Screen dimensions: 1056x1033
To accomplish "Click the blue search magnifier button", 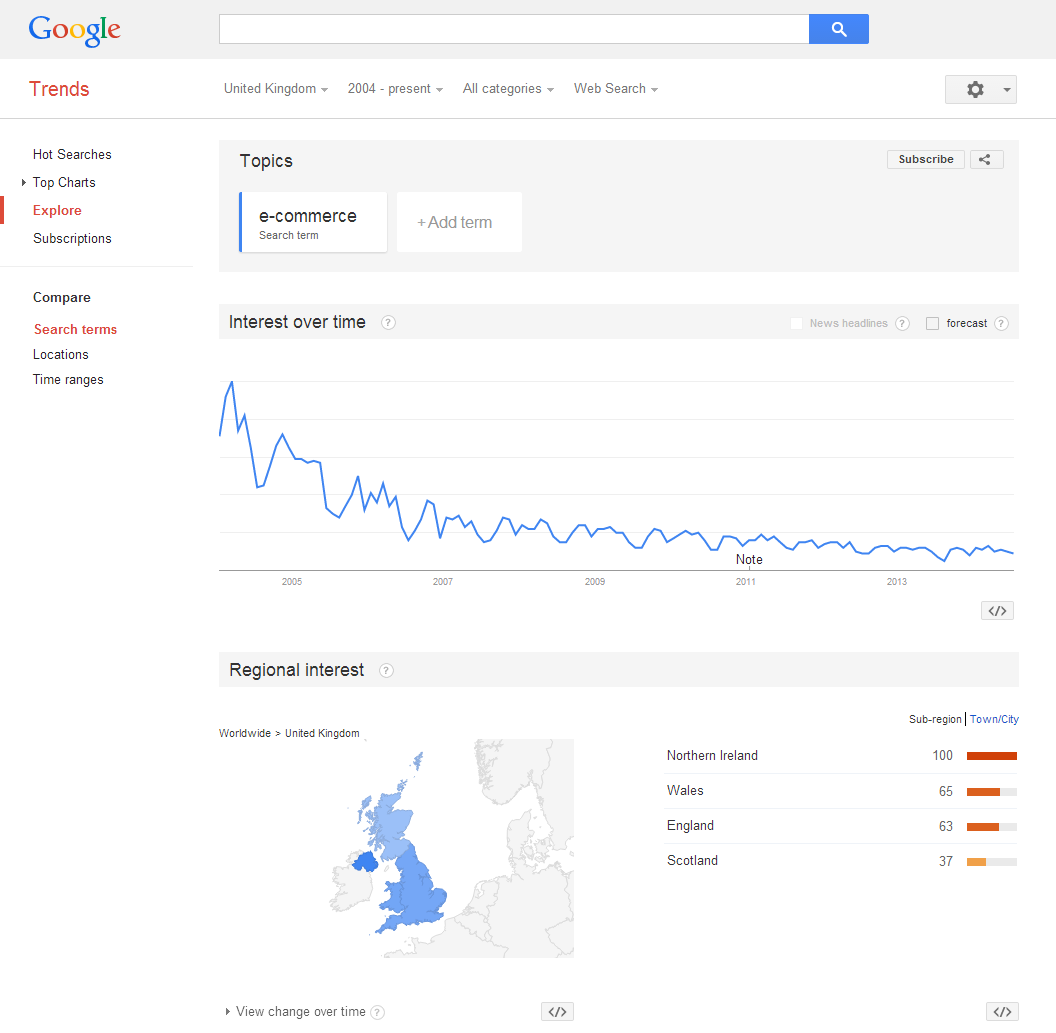I will tap(838, 29).
